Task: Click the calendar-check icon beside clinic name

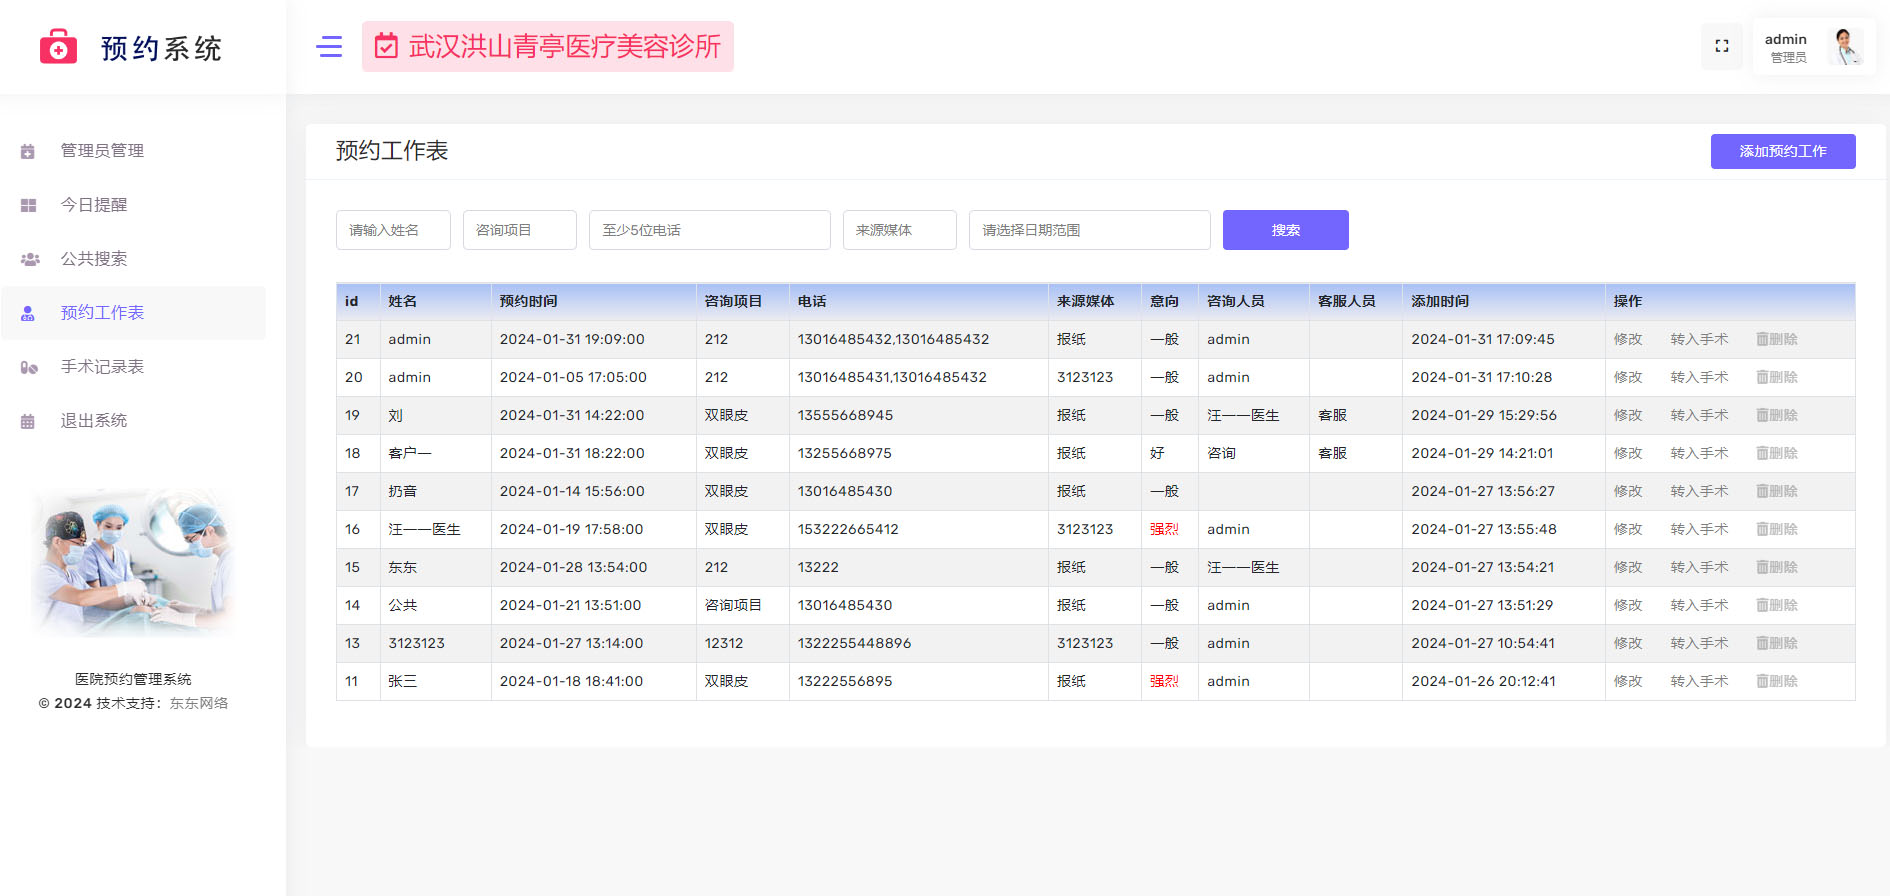Action: pos(386,47)
